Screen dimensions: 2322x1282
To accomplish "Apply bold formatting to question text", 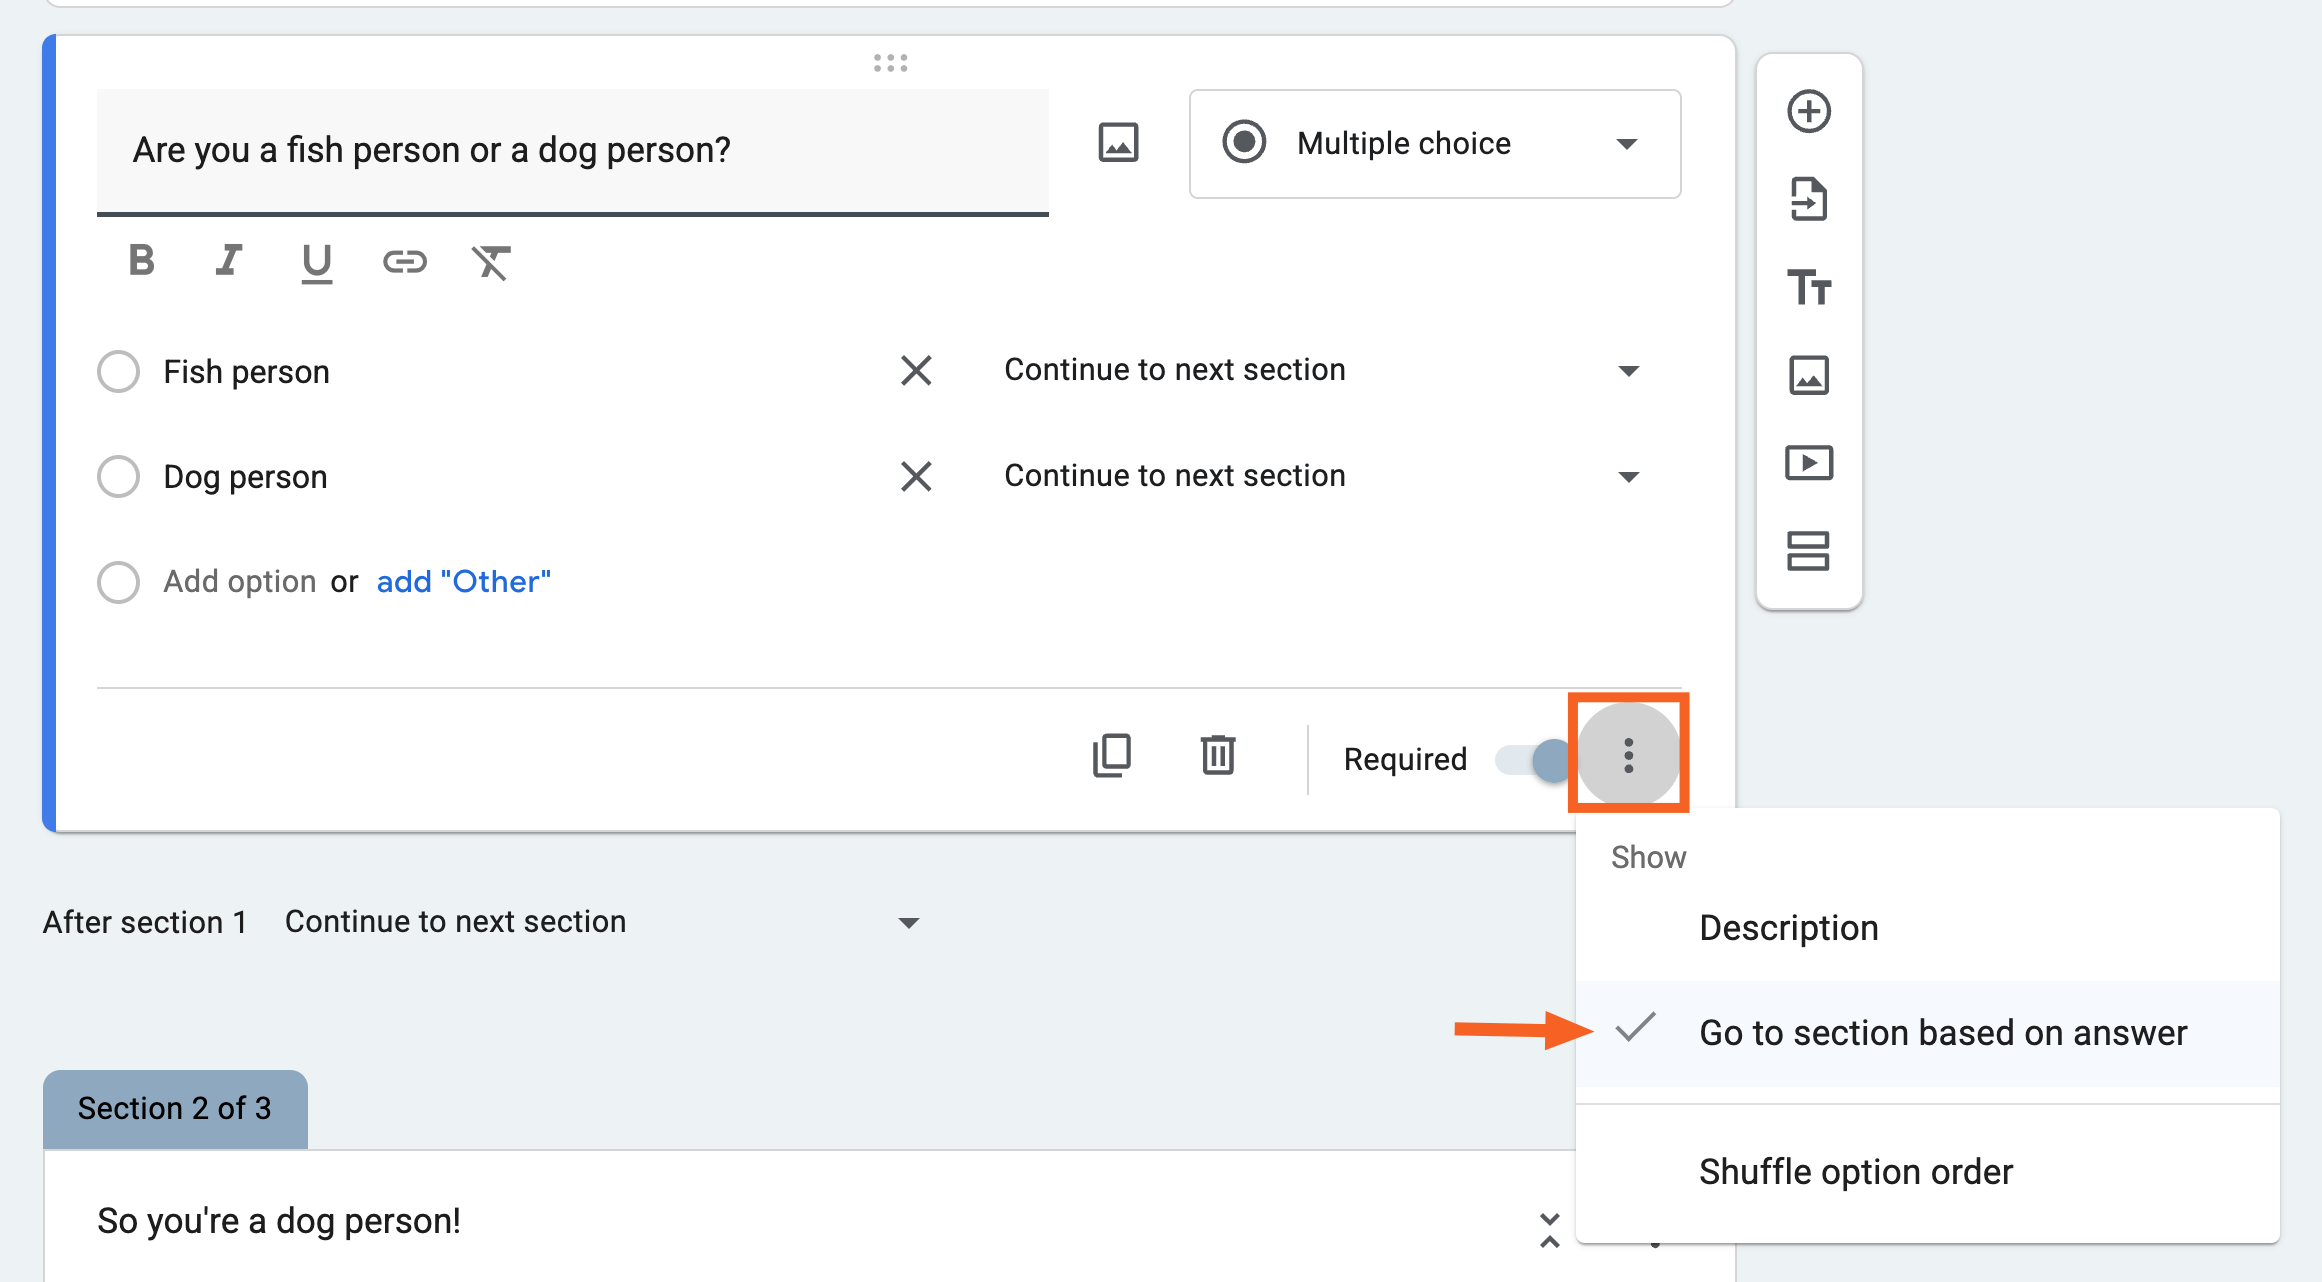I will (142, 260).
